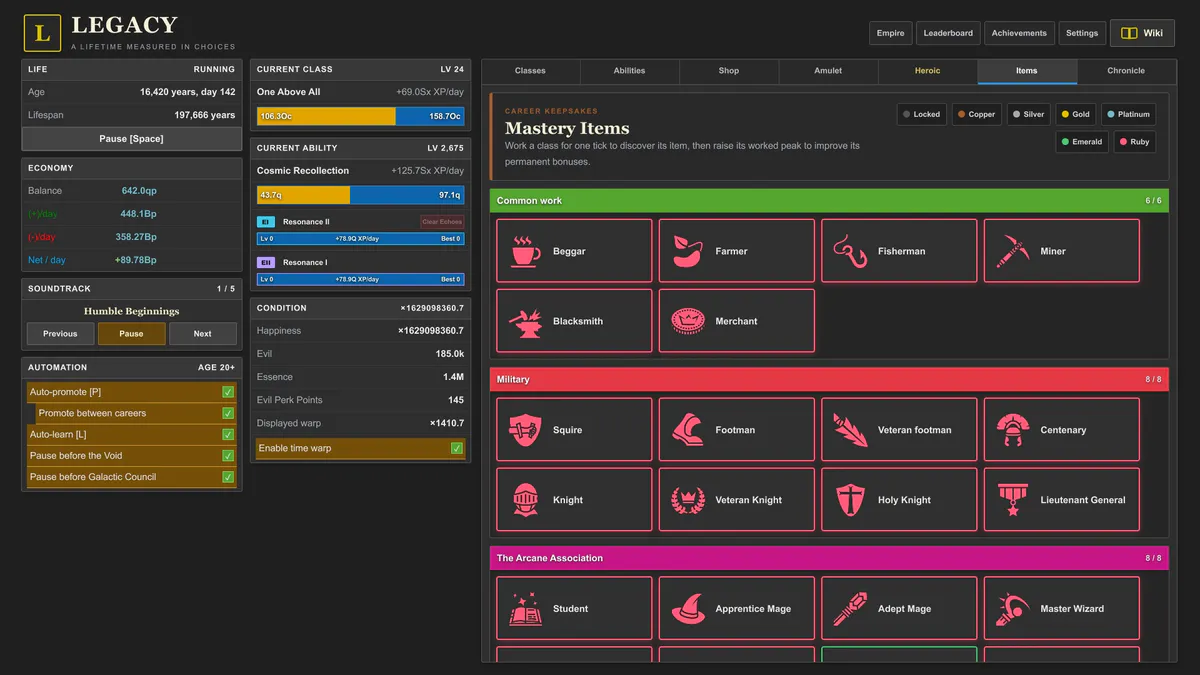The height and width of the screenshot is (675, 1200).
Task: Go to the Shop tab
Action: click(x=729, y=71)
